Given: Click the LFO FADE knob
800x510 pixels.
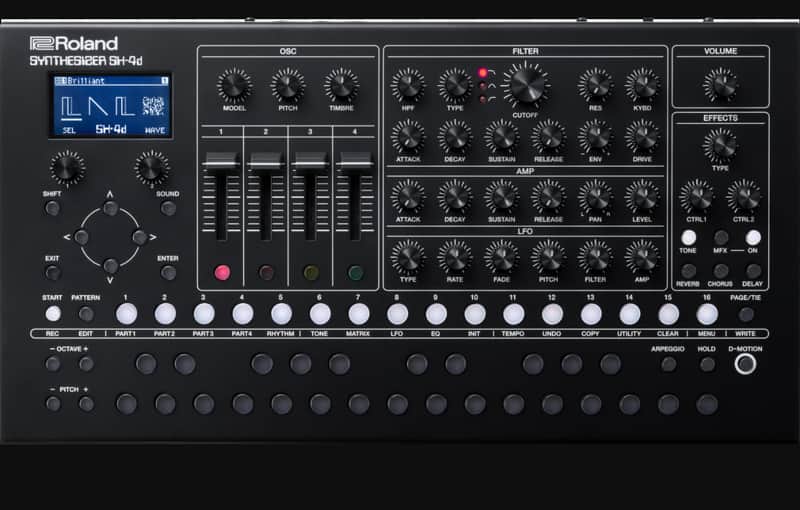Looking at the screenshot, I should click(502, 257).
